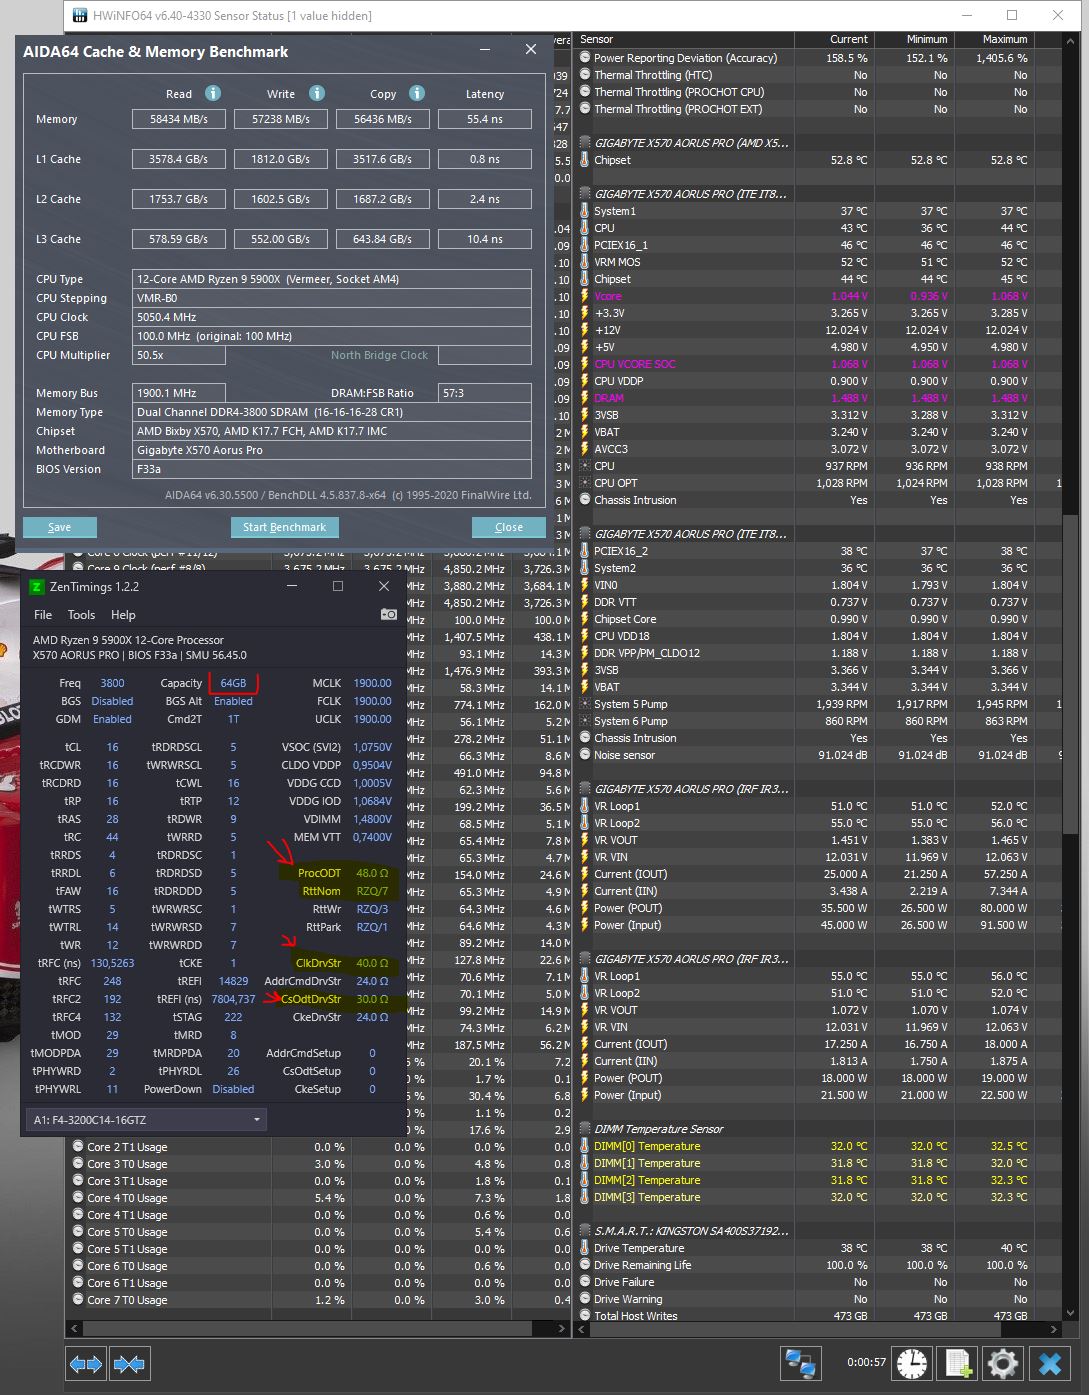Click the info icon next to Read
1089x1395 pixels.
212,93
